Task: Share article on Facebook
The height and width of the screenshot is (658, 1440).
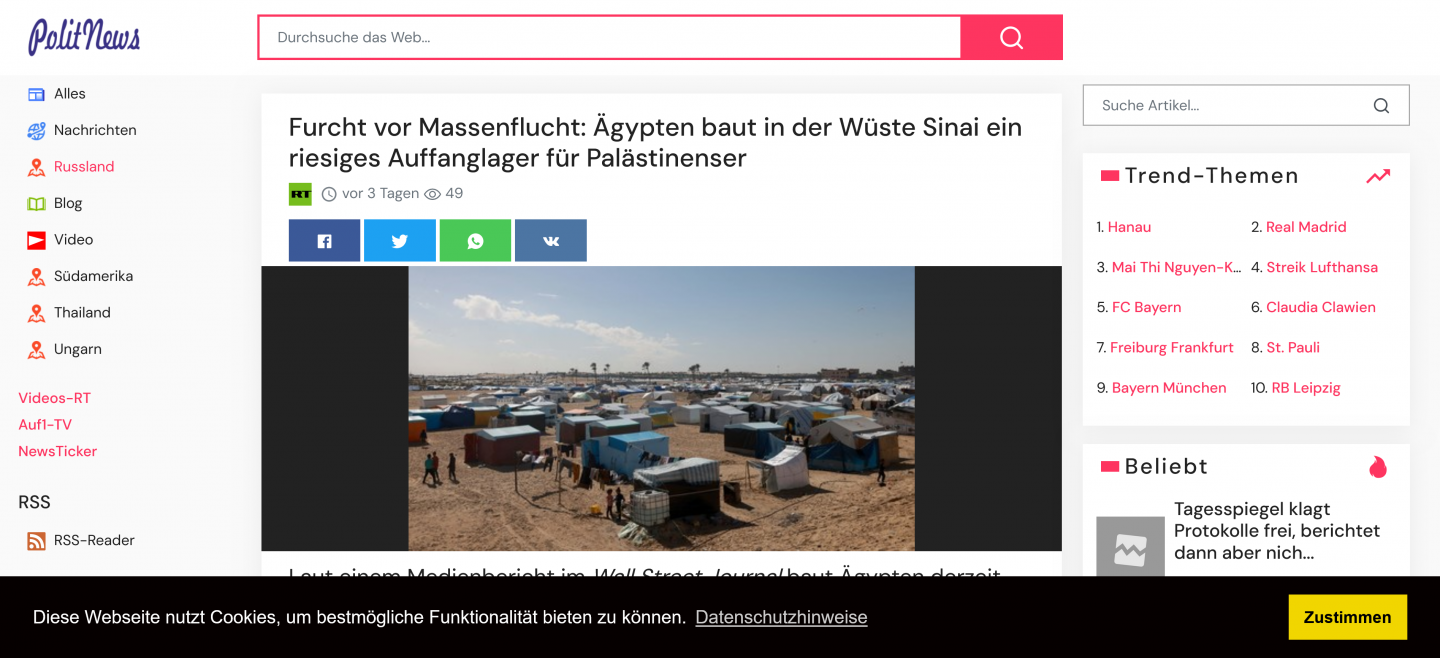Action: (x=324, y=241)
